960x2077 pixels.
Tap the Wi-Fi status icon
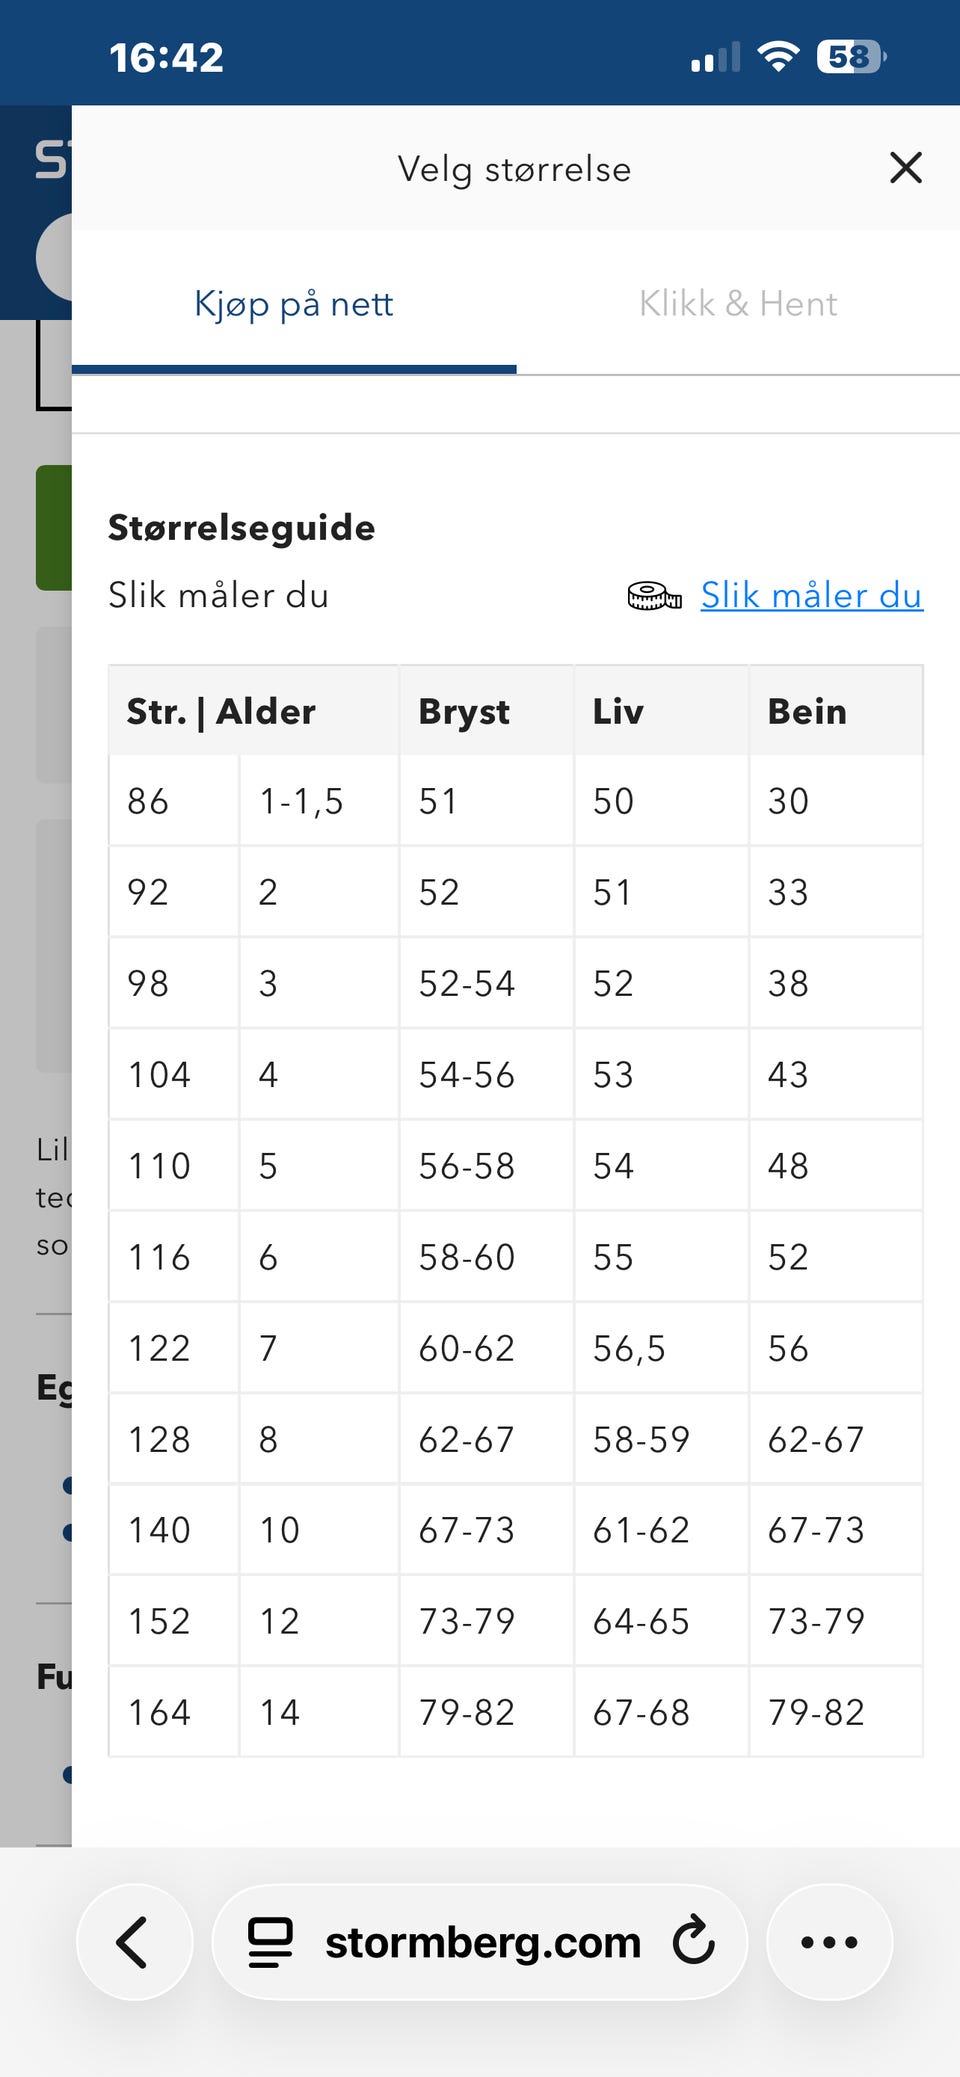(778, 56)
